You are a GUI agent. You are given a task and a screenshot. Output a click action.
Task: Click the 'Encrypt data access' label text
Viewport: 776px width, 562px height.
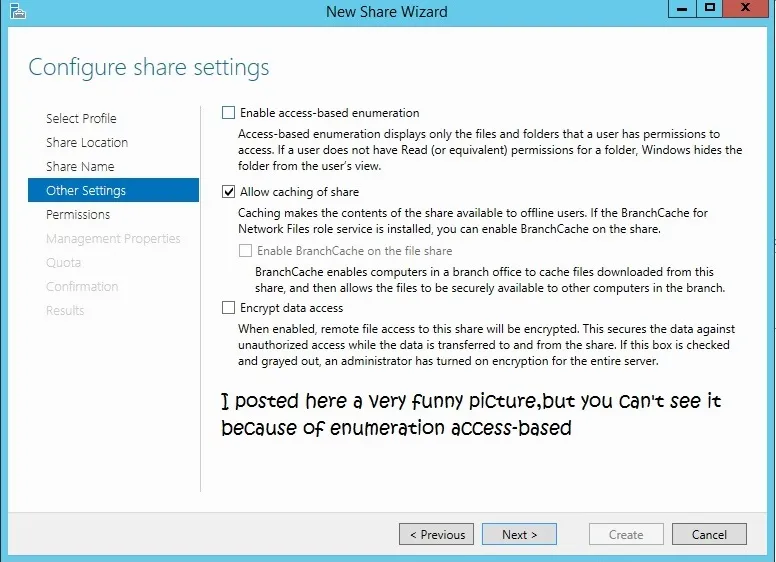[x=291, y=308]
